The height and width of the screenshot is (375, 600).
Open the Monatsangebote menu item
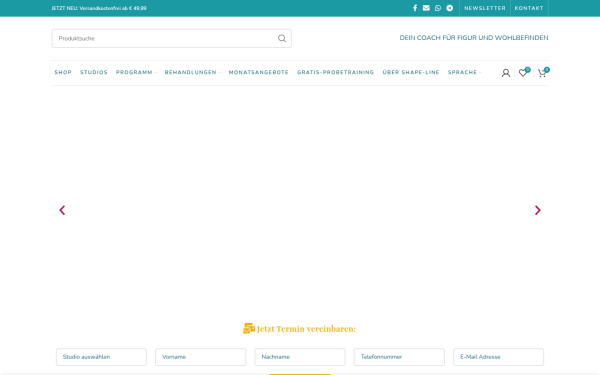pos(259,72)
